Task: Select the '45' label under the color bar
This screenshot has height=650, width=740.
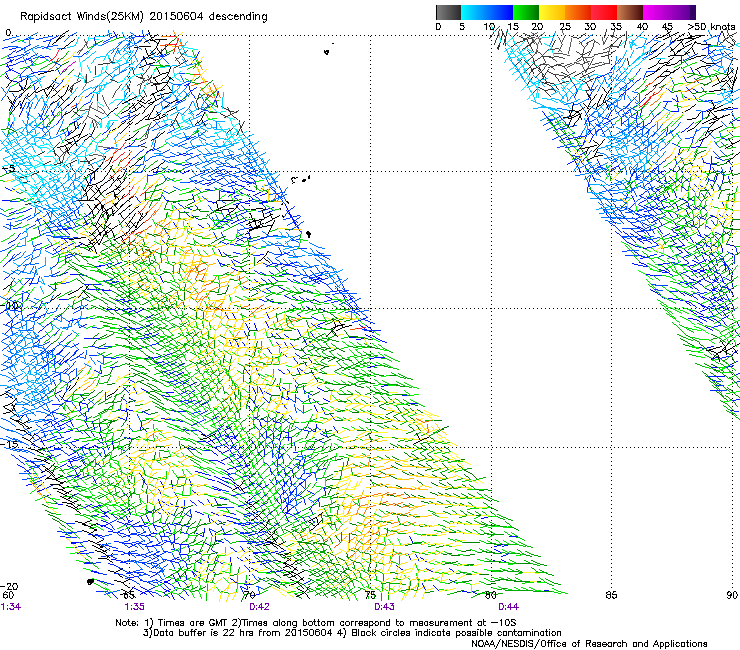Action: 667,26
